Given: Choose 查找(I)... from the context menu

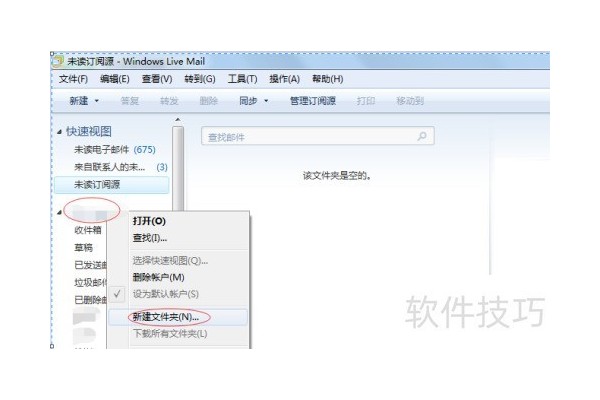Looking at the screenshot, I should (150, 238).
